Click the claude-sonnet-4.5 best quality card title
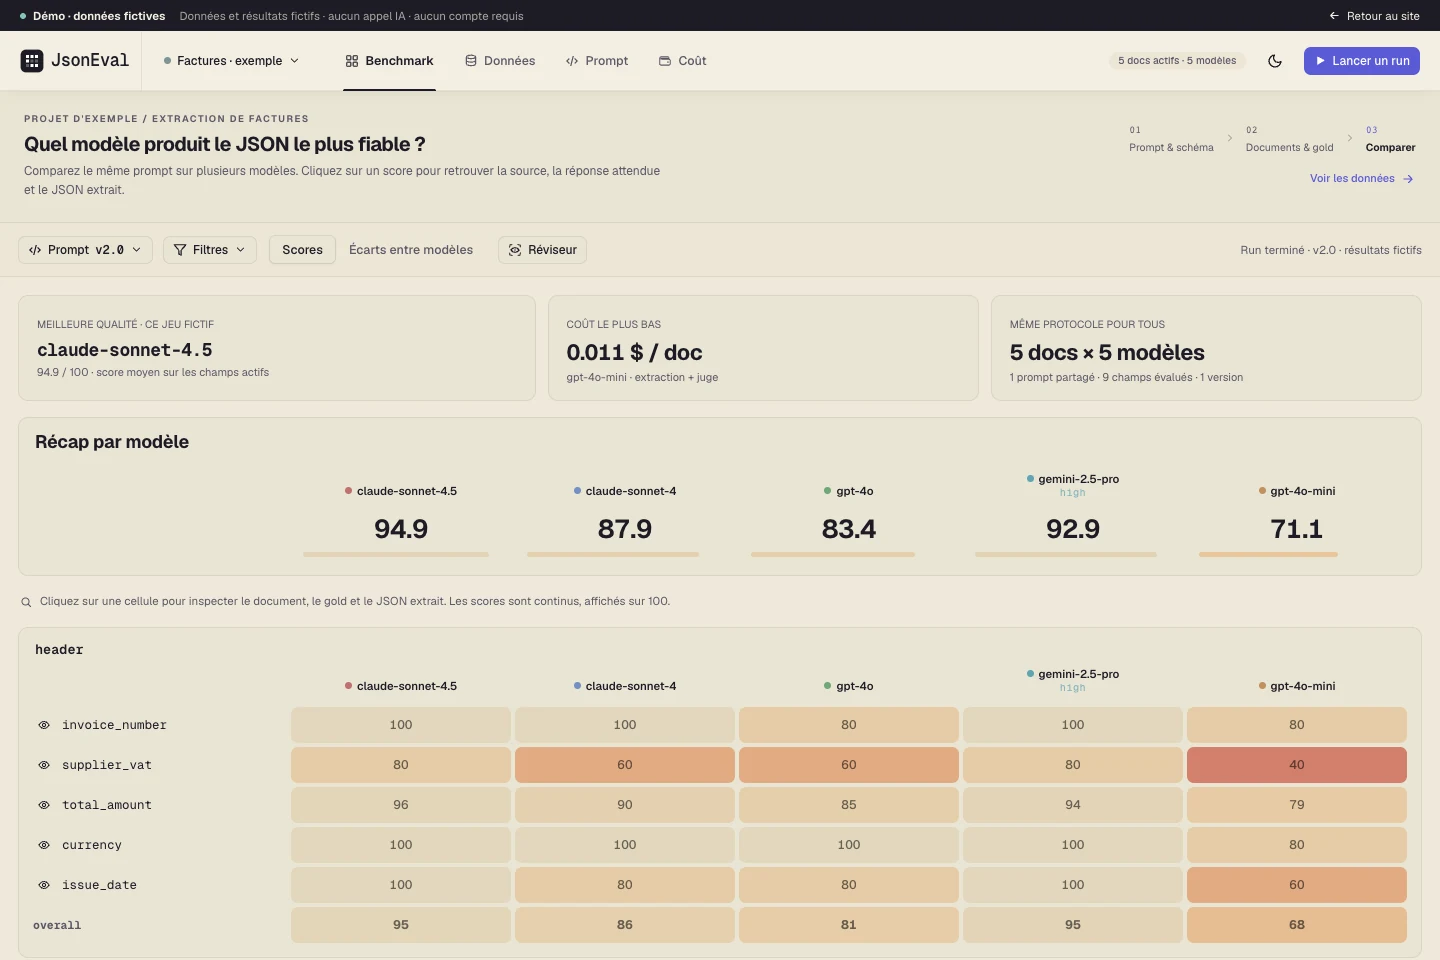1440x960 pixels. pyautogui.click(x=125, y=350)
